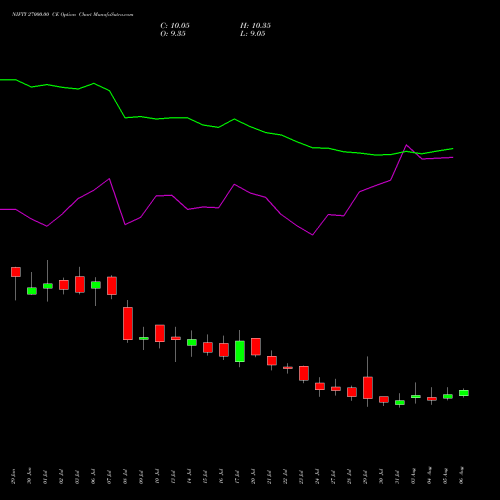Click the low value L: 9.05
Viewport: 500px width, 500px height.
(x=253, y=34)
